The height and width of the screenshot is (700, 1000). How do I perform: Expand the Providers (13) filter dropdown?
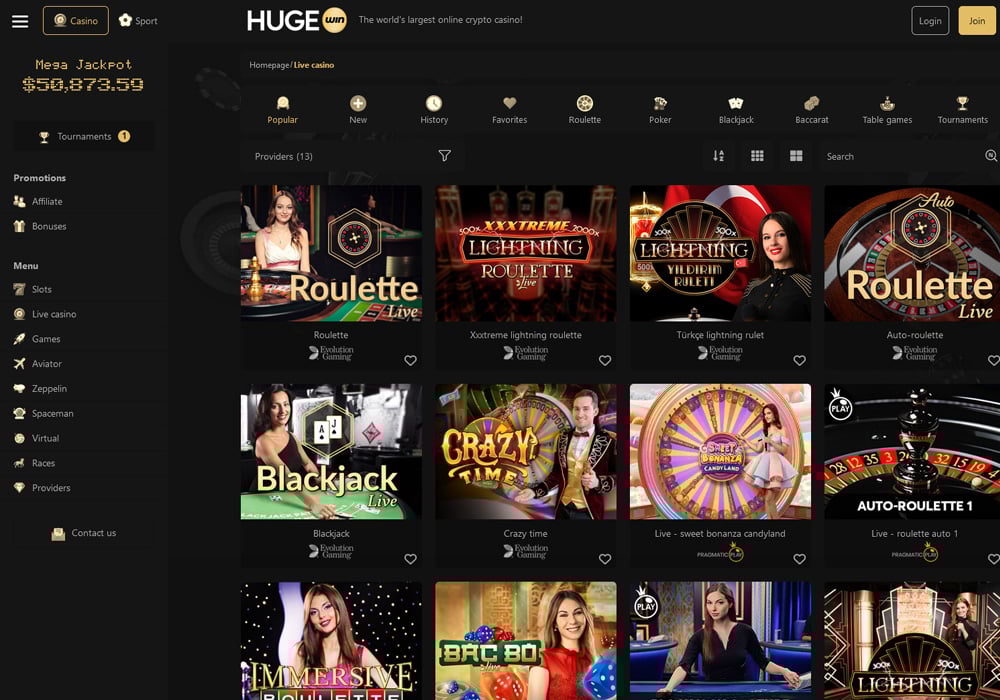tap(352, 156)
